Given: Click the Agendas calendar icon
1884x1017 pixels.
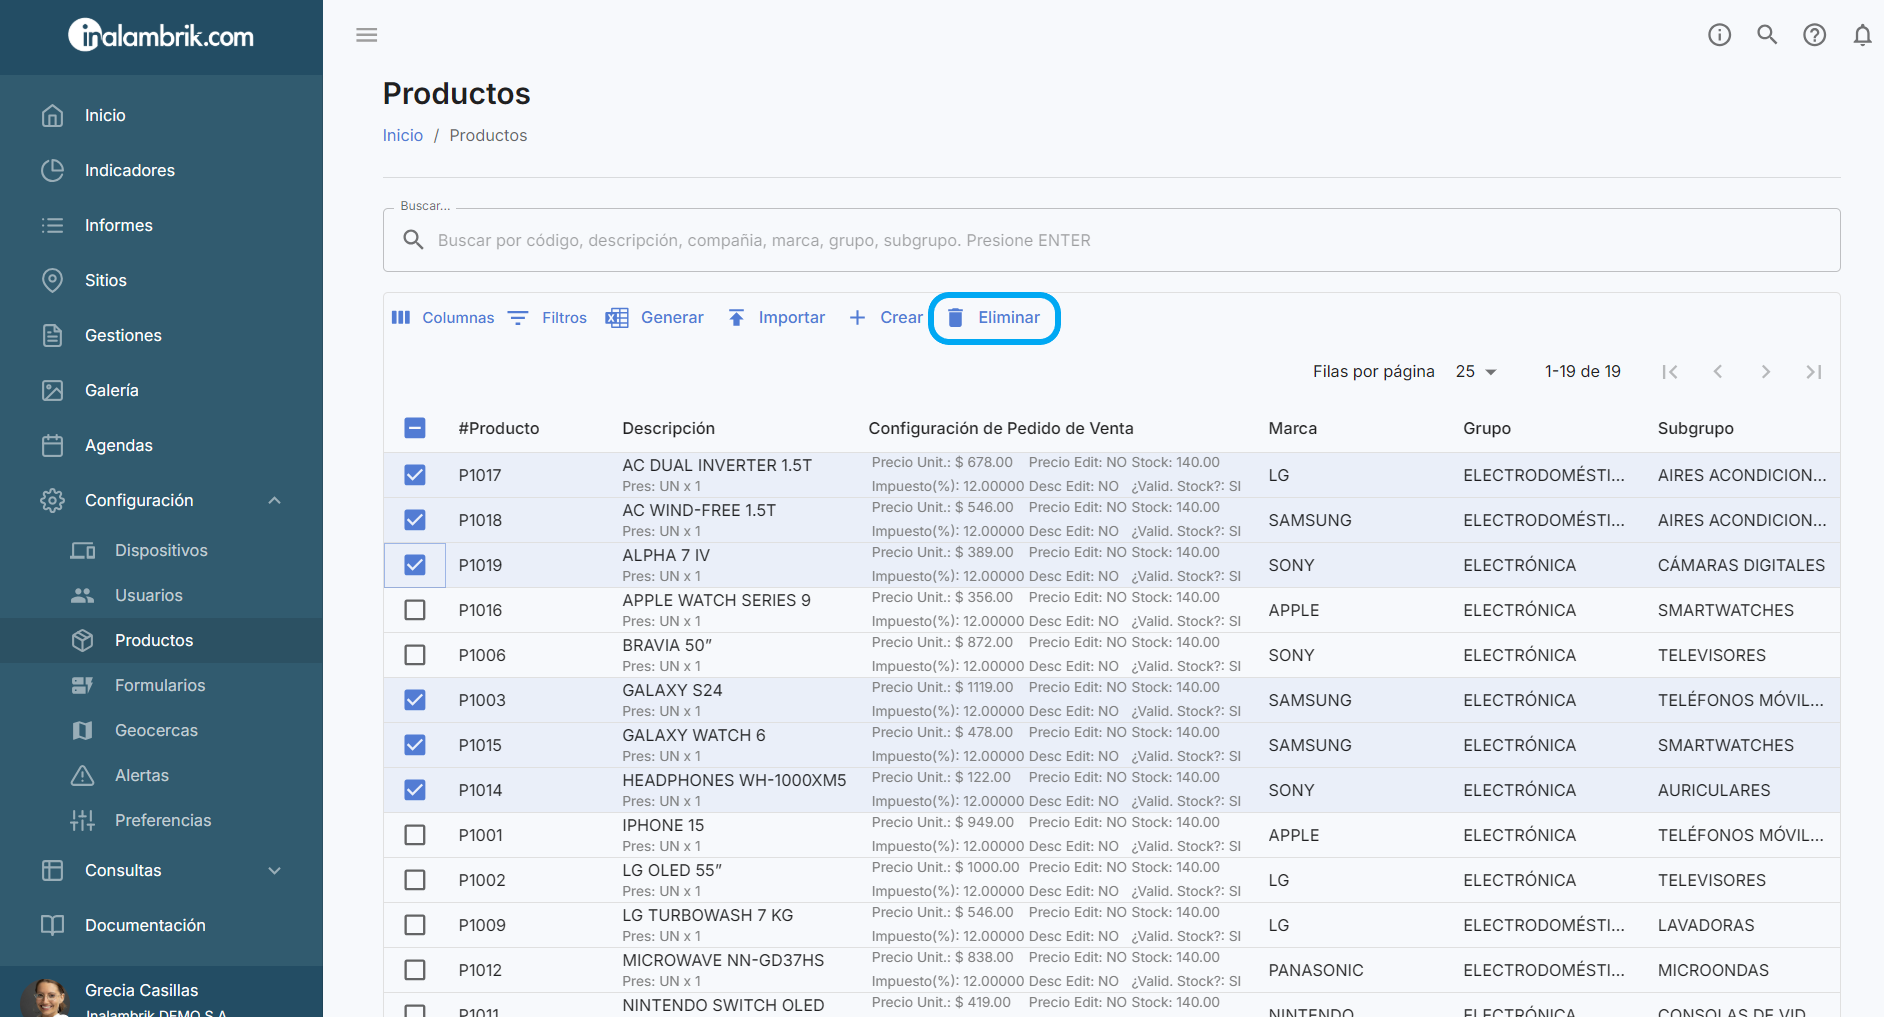Looking at the screenshot, I should pos(53,445).
